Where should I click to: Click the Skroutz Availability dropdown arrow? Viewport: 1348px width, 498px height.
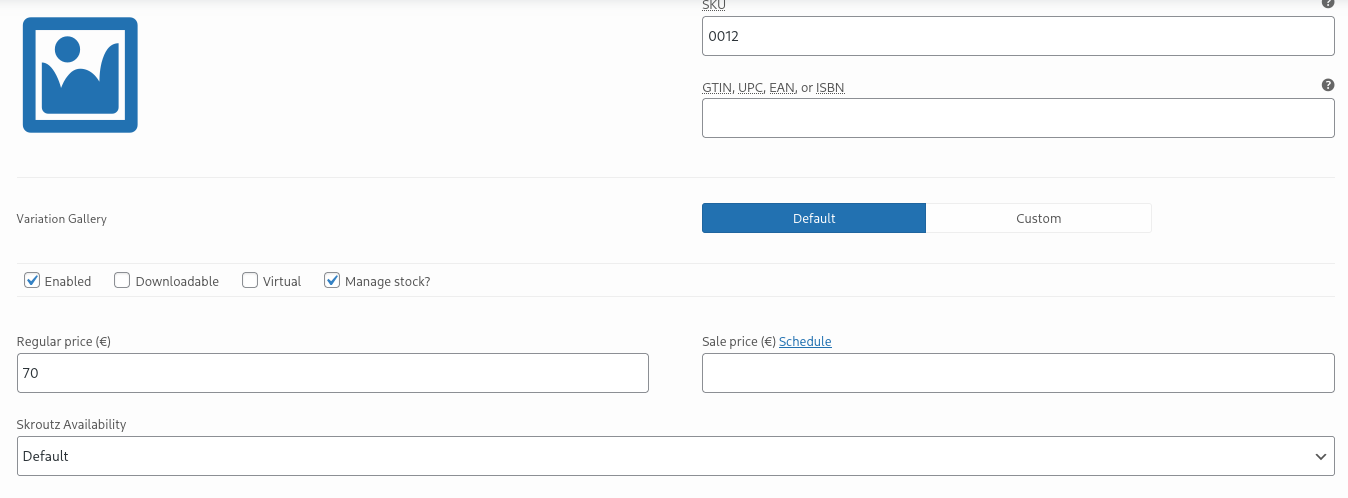point(1321,456)
